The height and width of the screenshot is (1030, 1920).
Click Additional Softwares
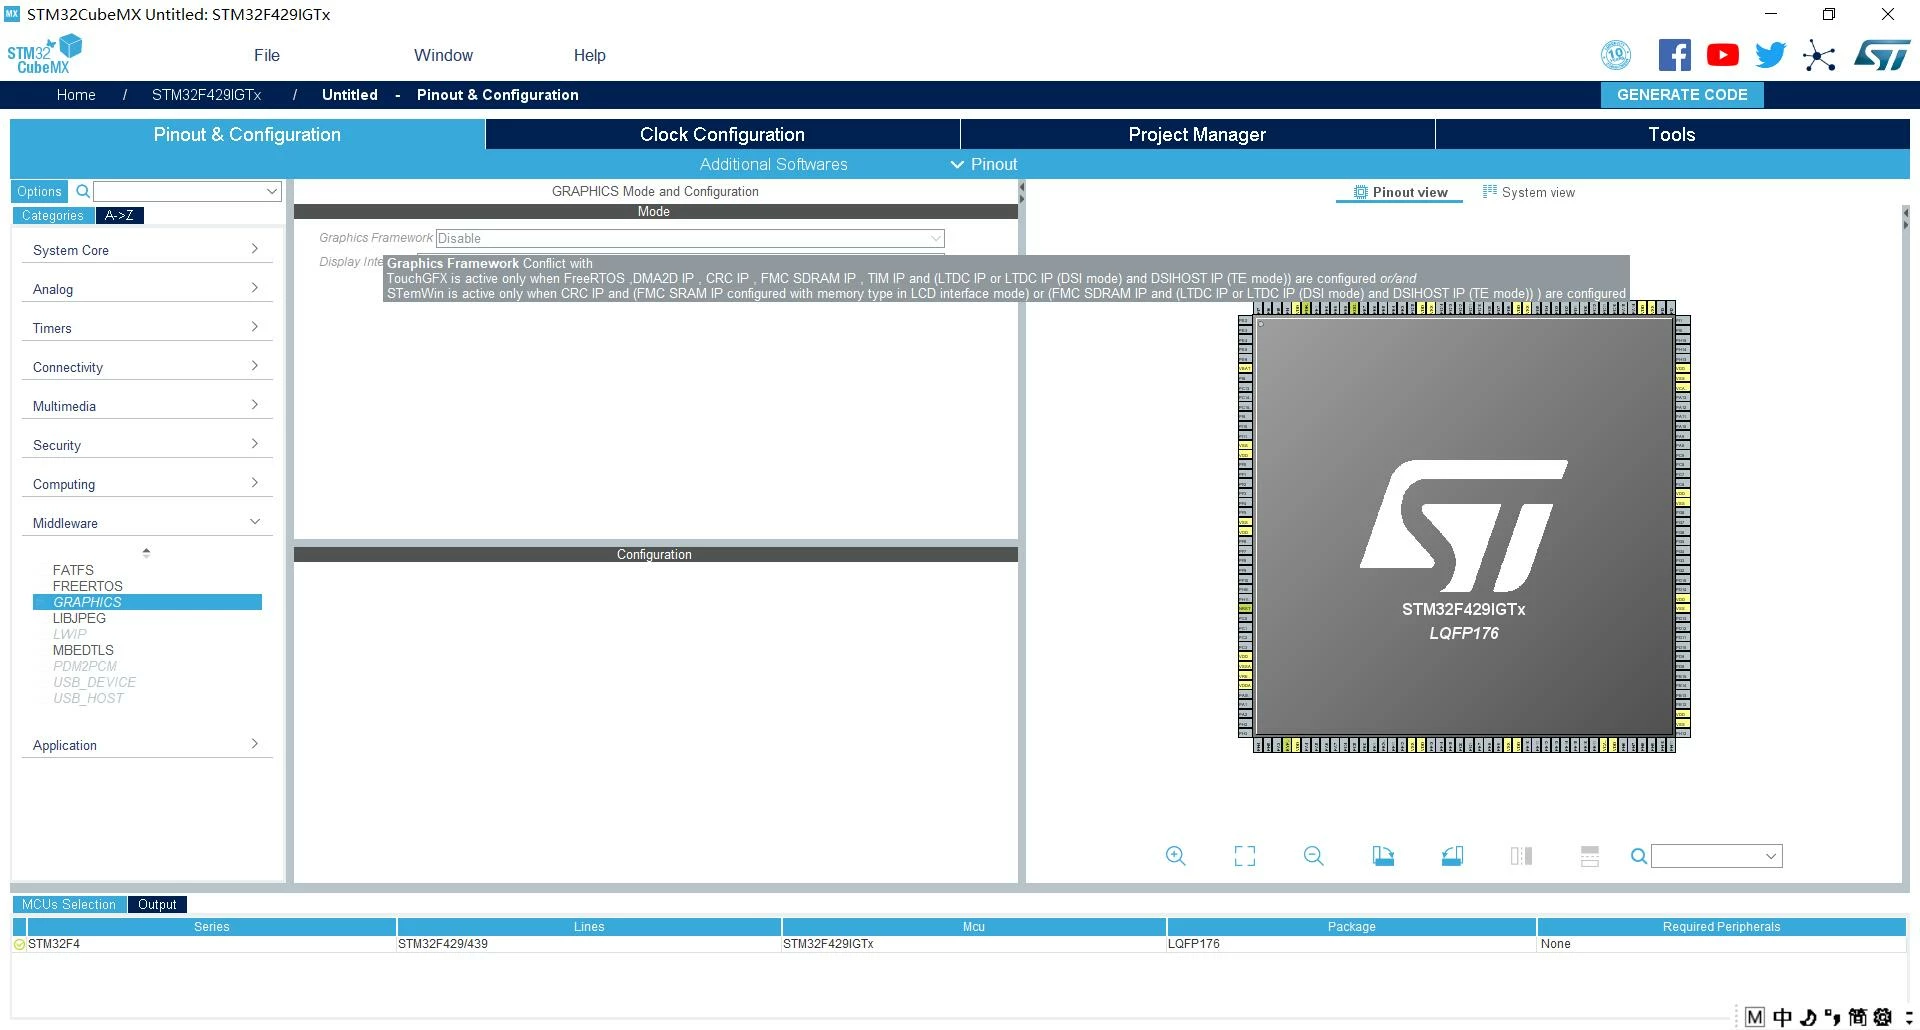pyautogui.click(x=774, y=164)
